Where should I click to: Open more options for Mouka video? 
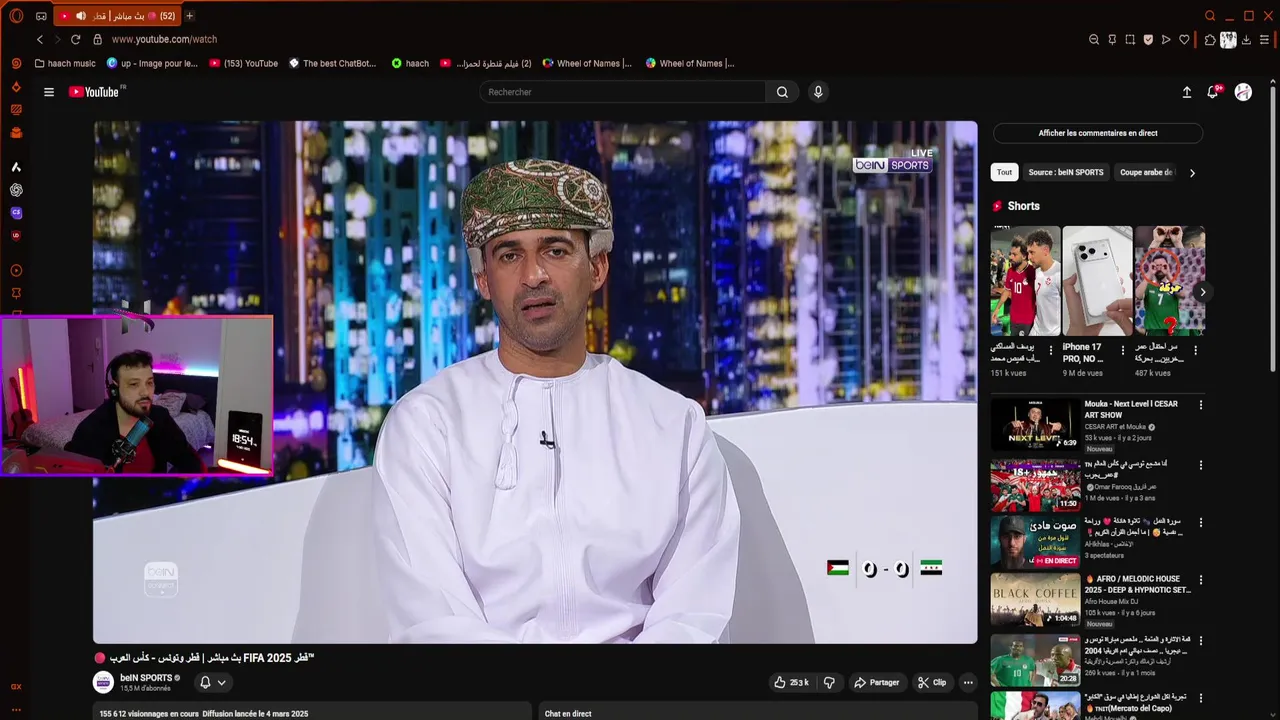[x=1201, y=405]
